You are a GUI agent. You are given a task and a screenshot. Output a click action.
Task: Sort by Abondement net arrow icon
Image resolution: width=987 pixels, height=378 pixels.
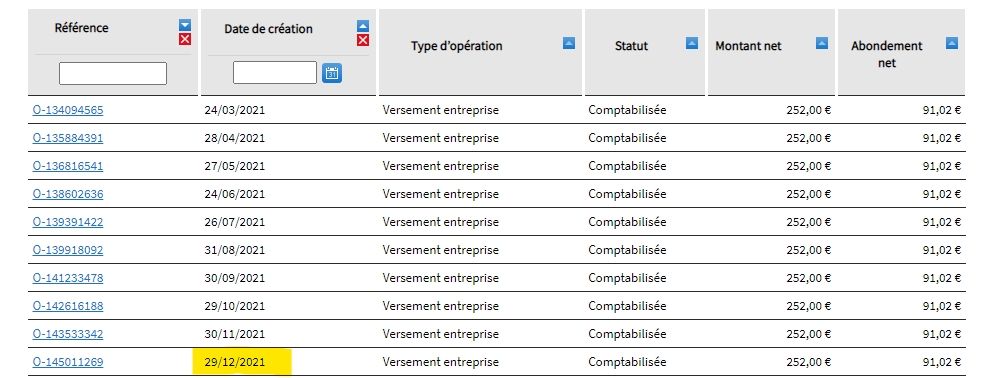(952, 43)
